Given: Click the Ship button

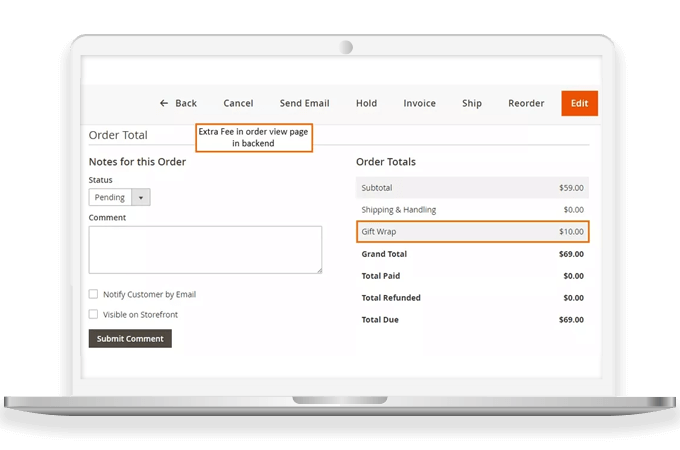Looking at the screenshot, I should coord(472,103).
